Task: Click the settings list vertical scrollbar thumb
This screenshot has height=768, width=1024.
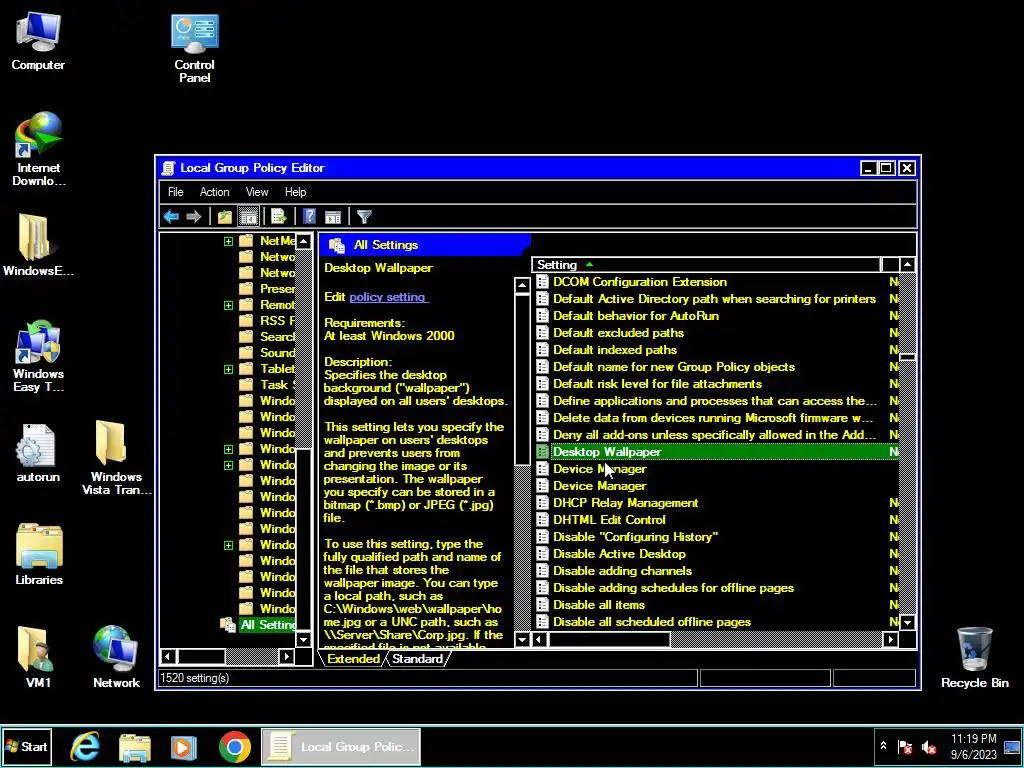Action: pos(907,357)
